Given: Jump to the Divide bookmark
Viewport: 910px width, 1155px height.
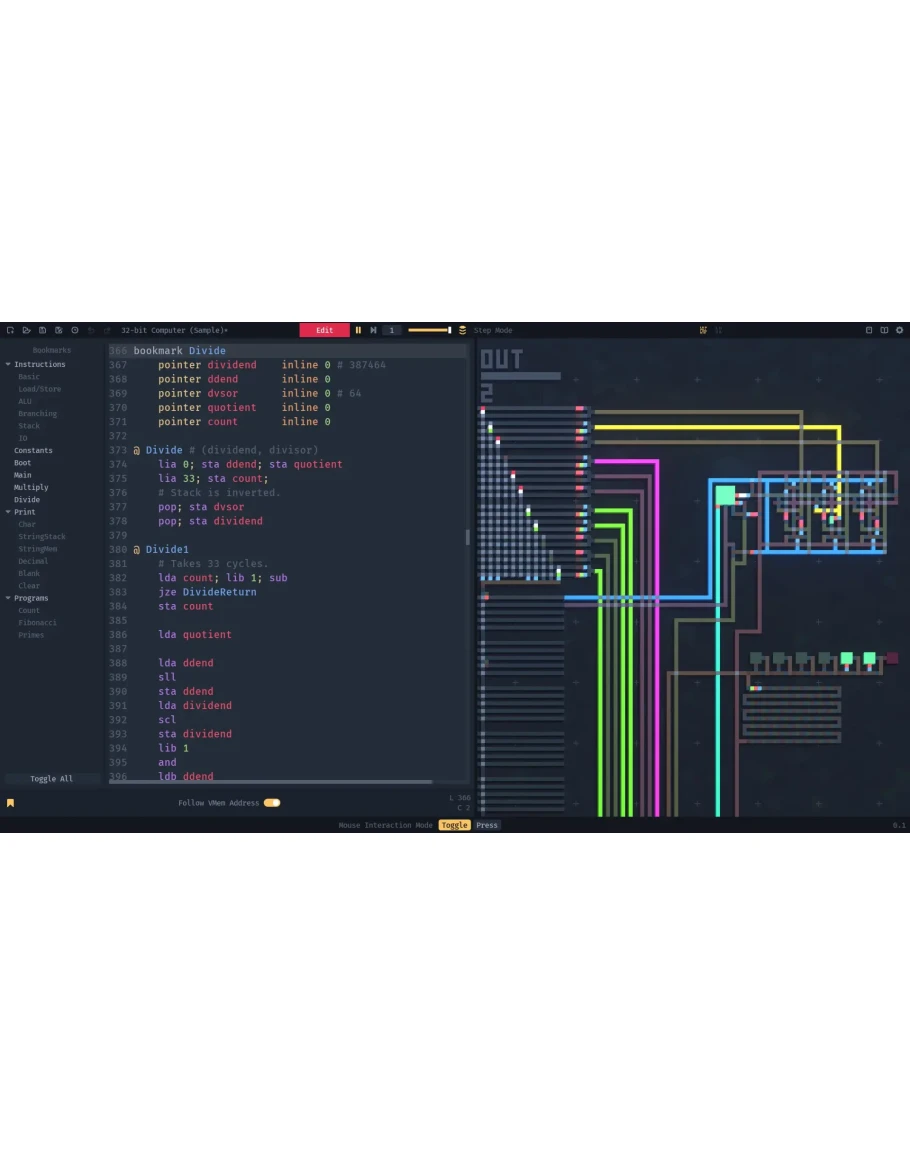Looking at the screenshot, I should 27,500.
